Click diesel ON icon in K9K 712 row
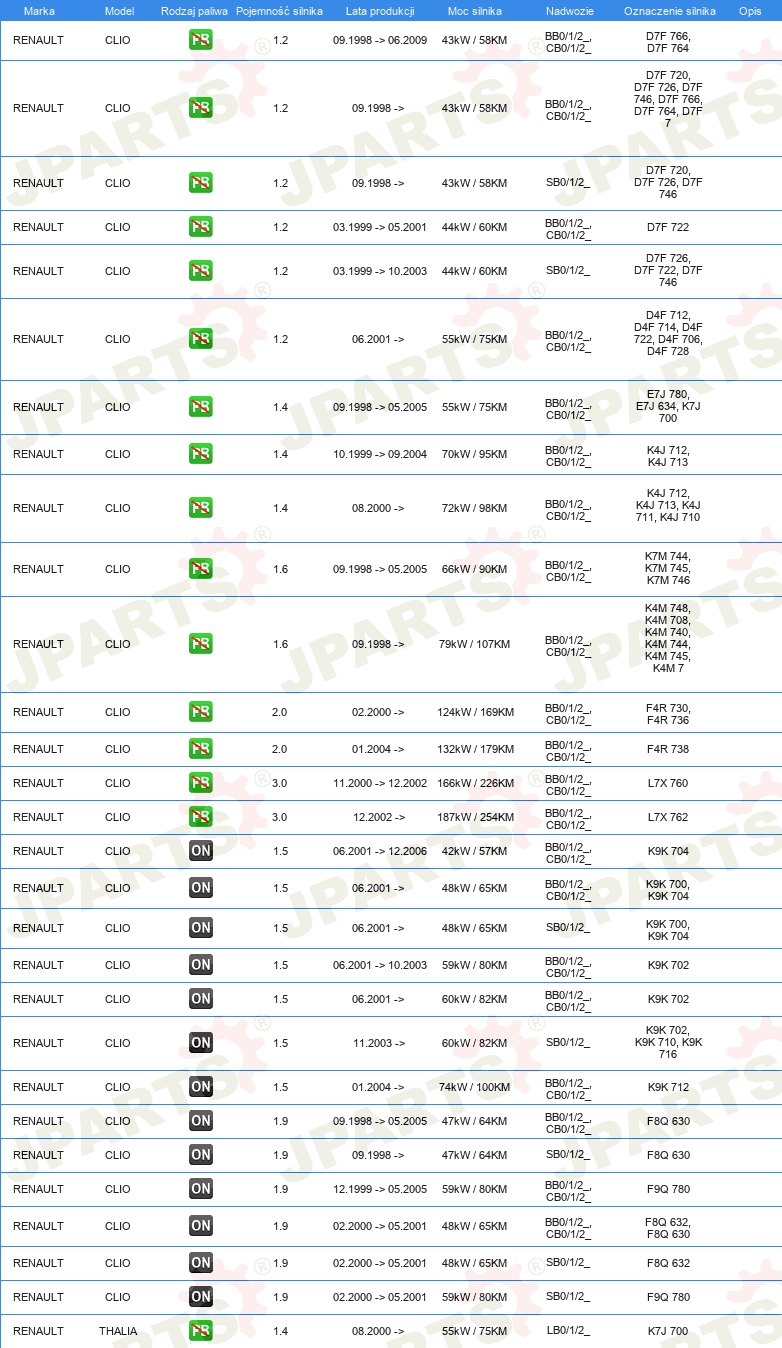This screenshot has width=782, height=1348. pyautogui.click(x=201, y=1087)
